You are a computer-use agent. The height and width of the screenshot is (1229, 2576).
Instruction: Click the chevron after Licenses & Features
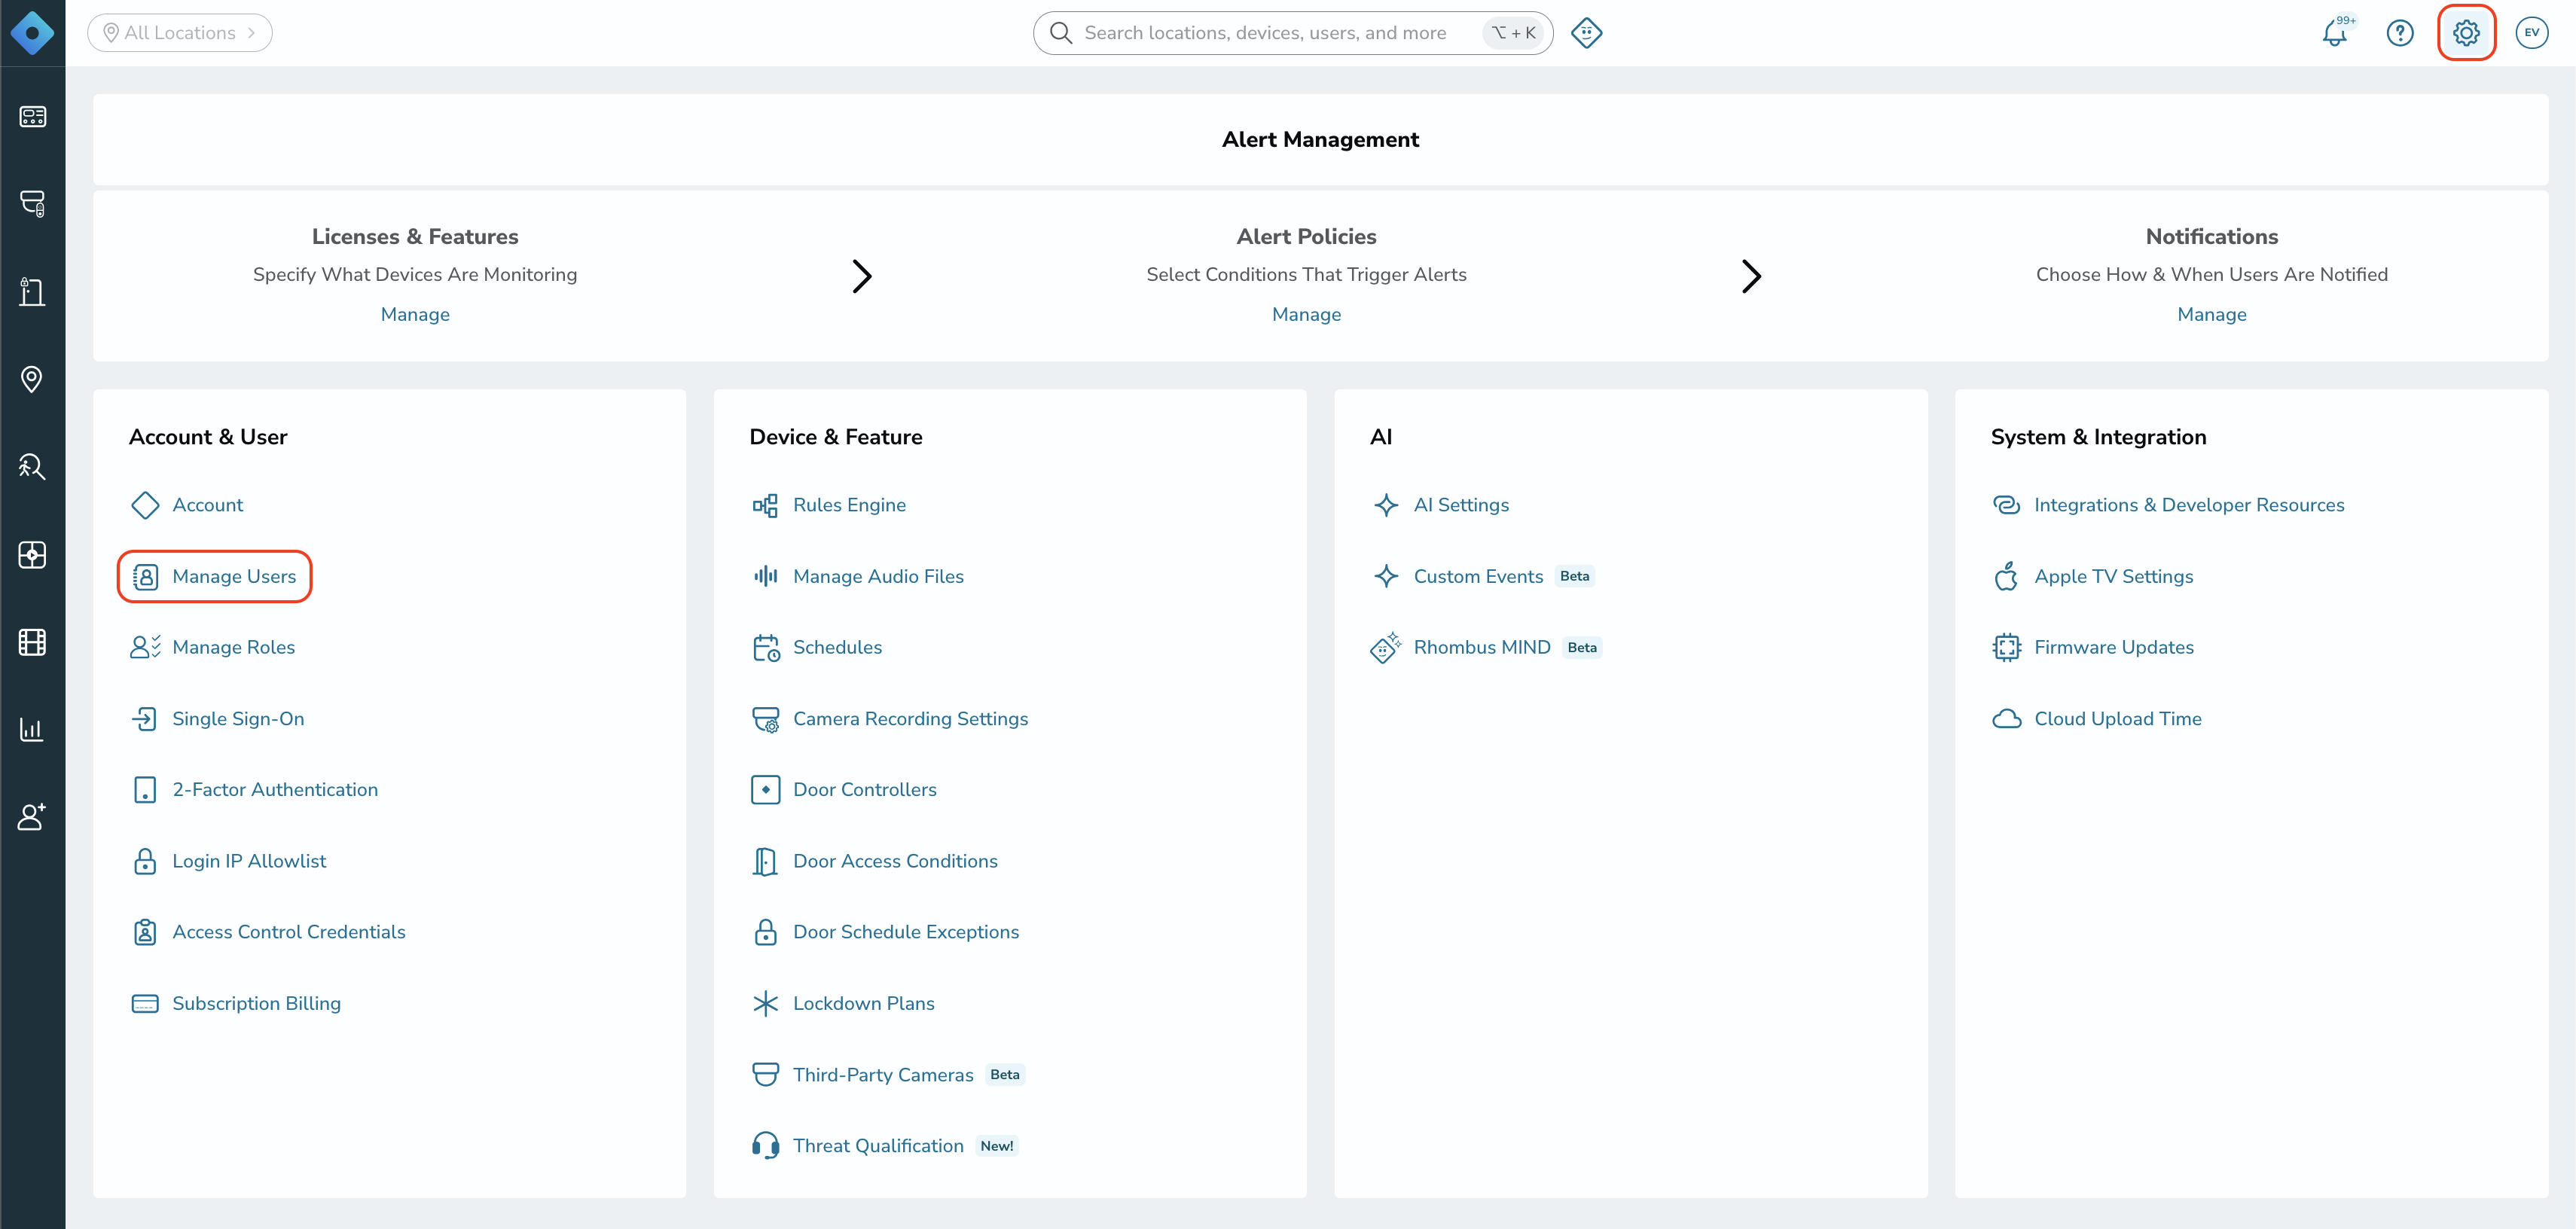point(862,276)
